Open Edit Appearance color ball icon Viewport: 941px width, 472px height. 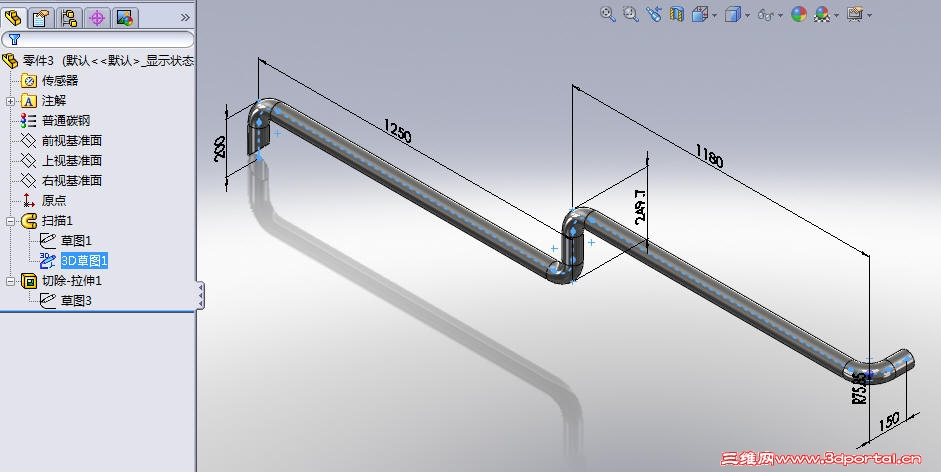[799, 14]
